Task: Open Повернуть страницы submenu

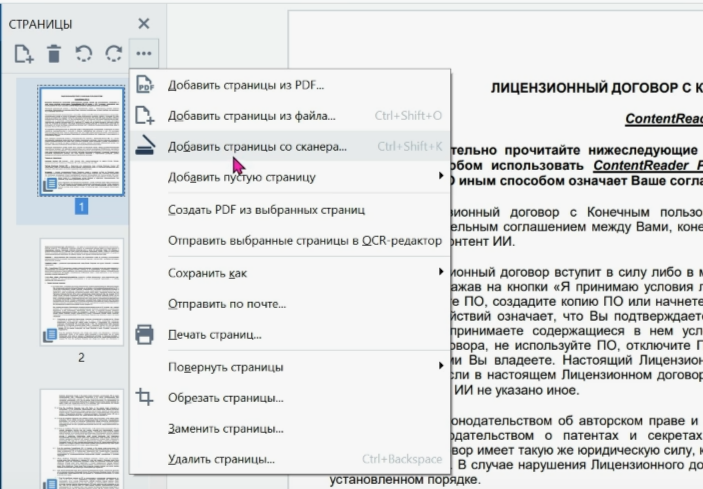Action: pyautogui.click(x=290, y=367)
